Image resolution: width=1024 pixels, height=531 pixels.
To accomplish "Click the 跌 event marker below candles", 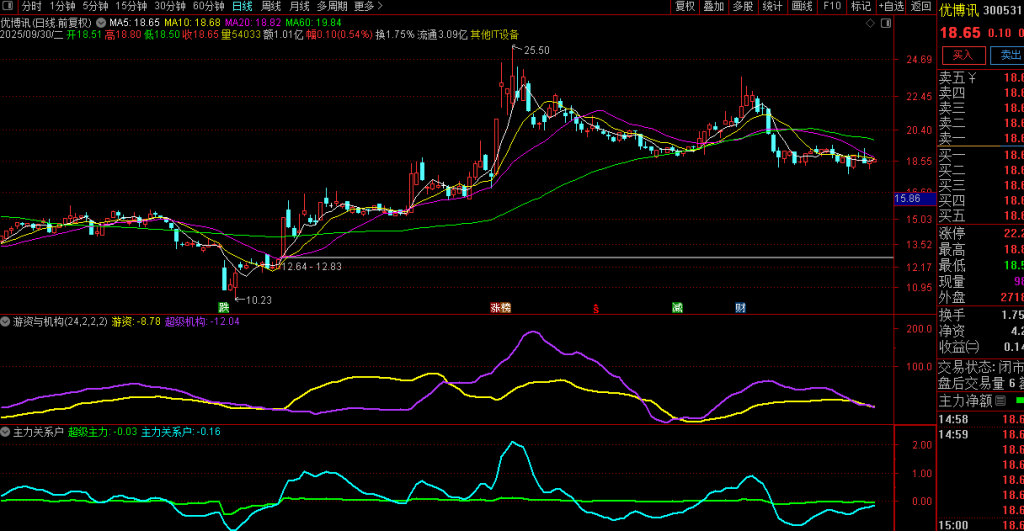I will coord(224,307).
